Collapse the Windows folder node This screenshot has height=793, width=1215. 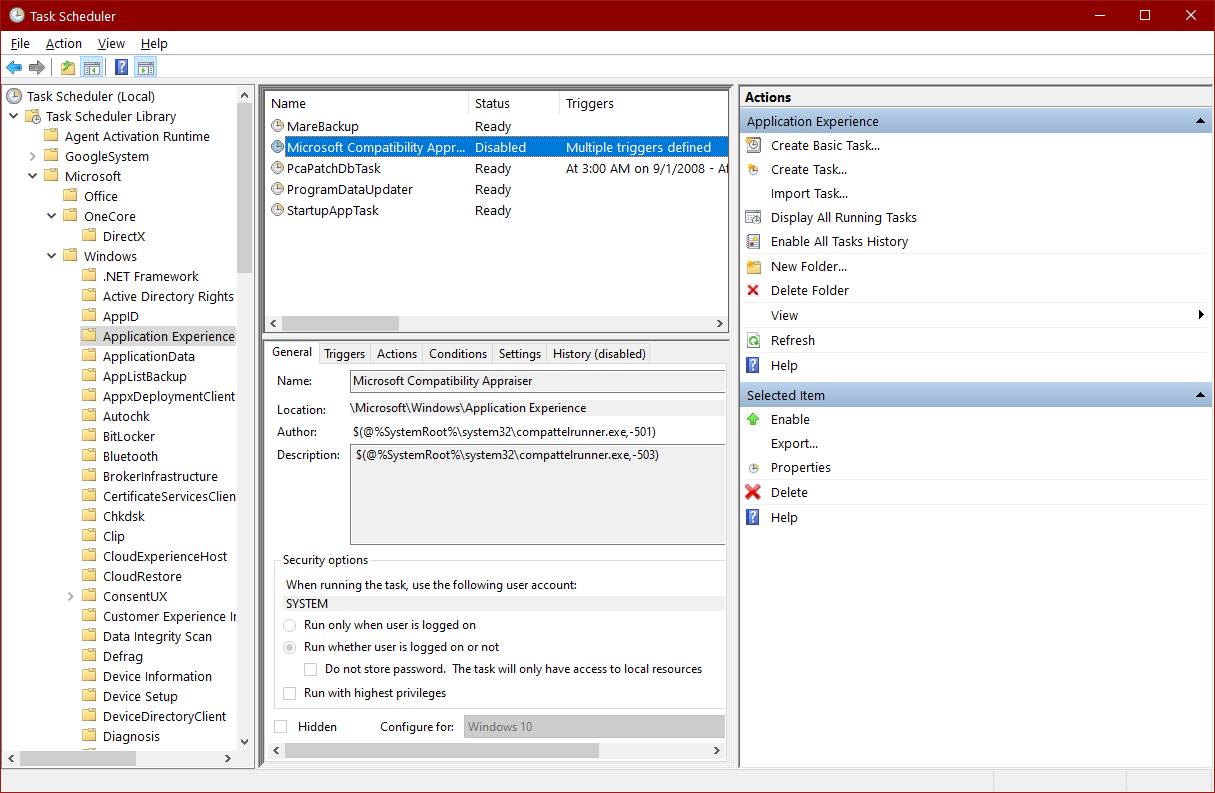click(x=52, y=256)
